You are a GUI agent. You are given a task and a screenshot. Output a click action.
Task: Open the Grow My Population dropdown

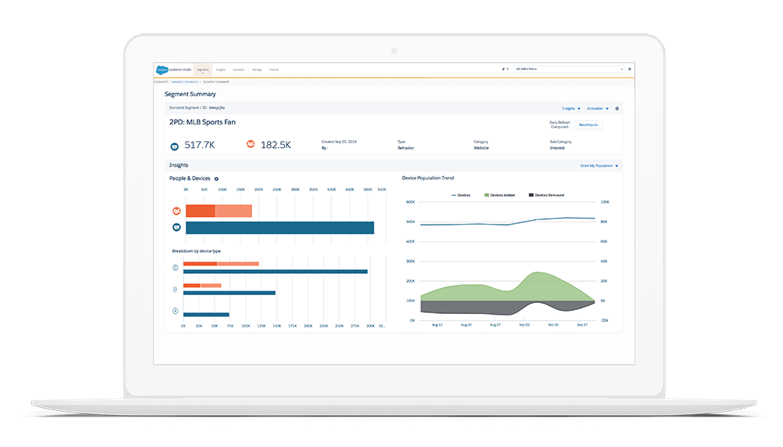click(x=599, y=166)
